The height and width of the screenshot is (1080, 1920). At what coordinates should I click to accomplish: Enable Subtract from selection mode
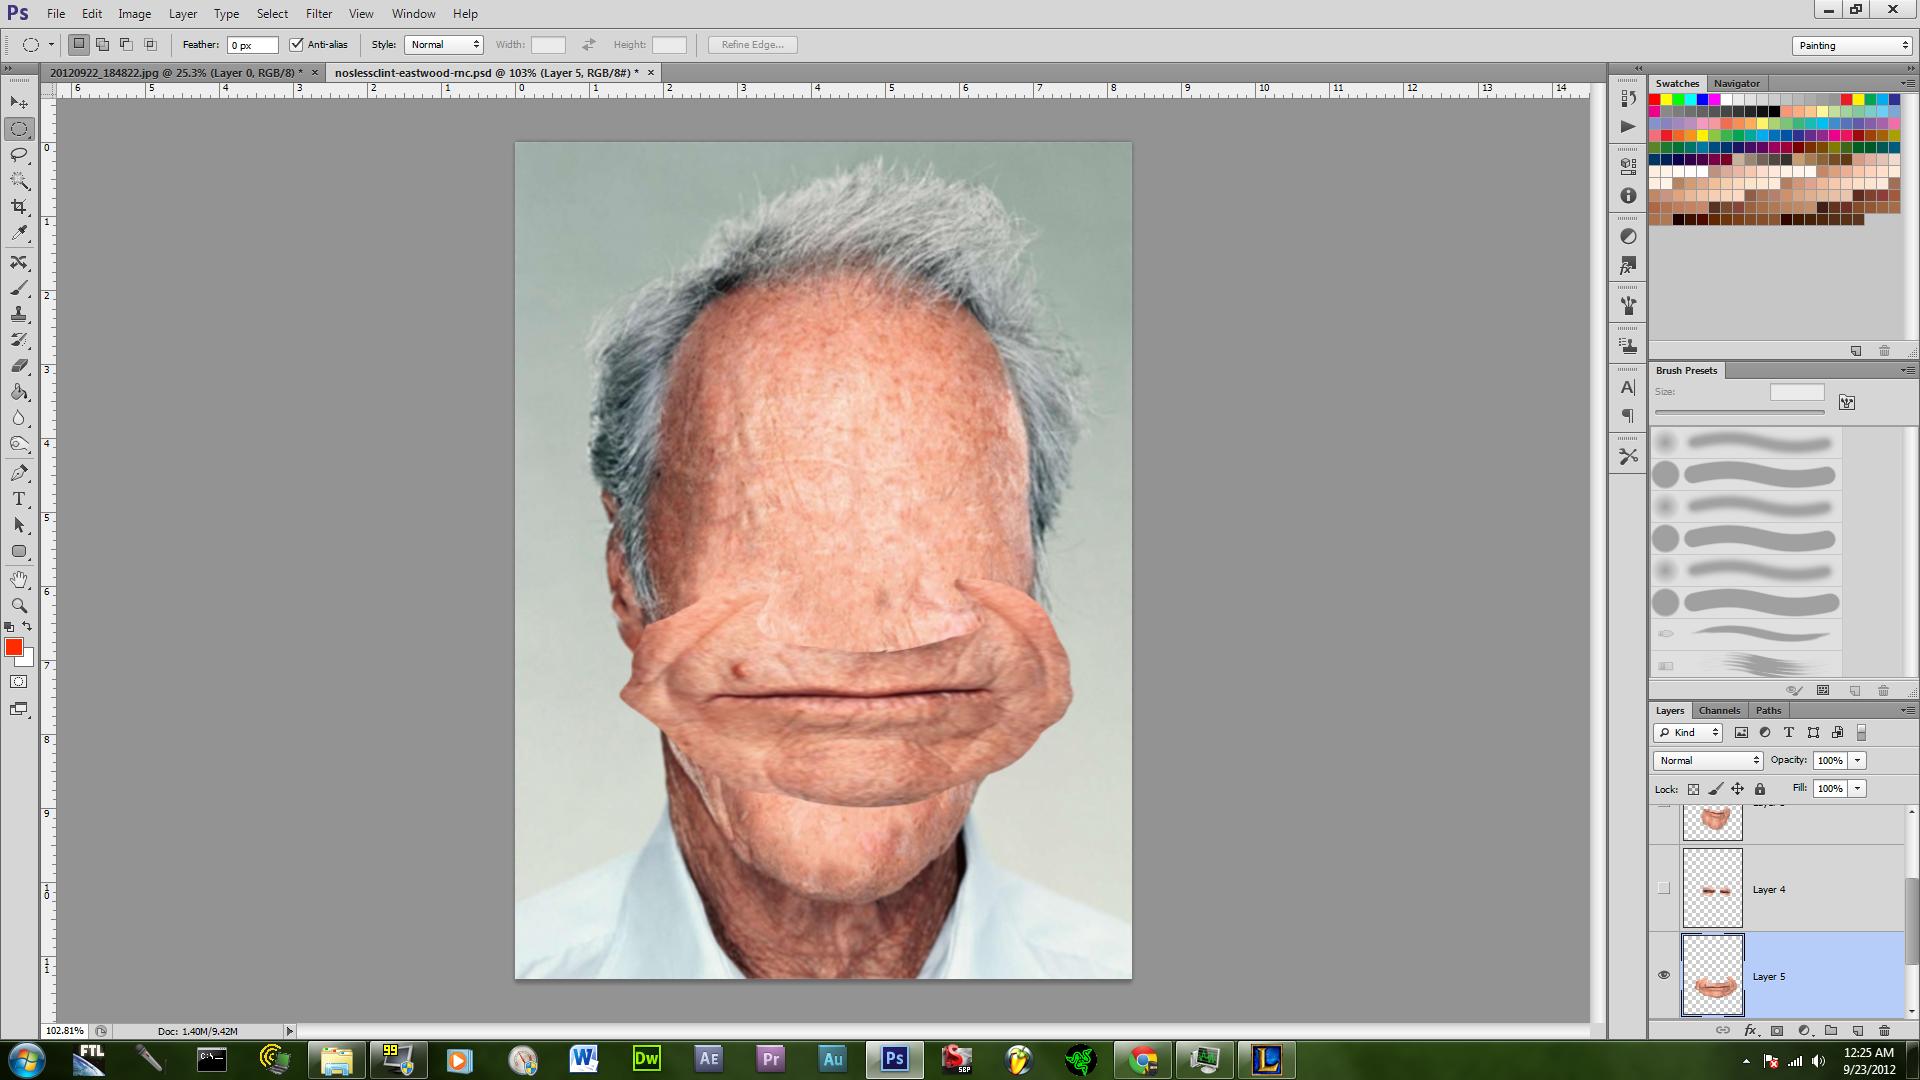pos(126,44)
